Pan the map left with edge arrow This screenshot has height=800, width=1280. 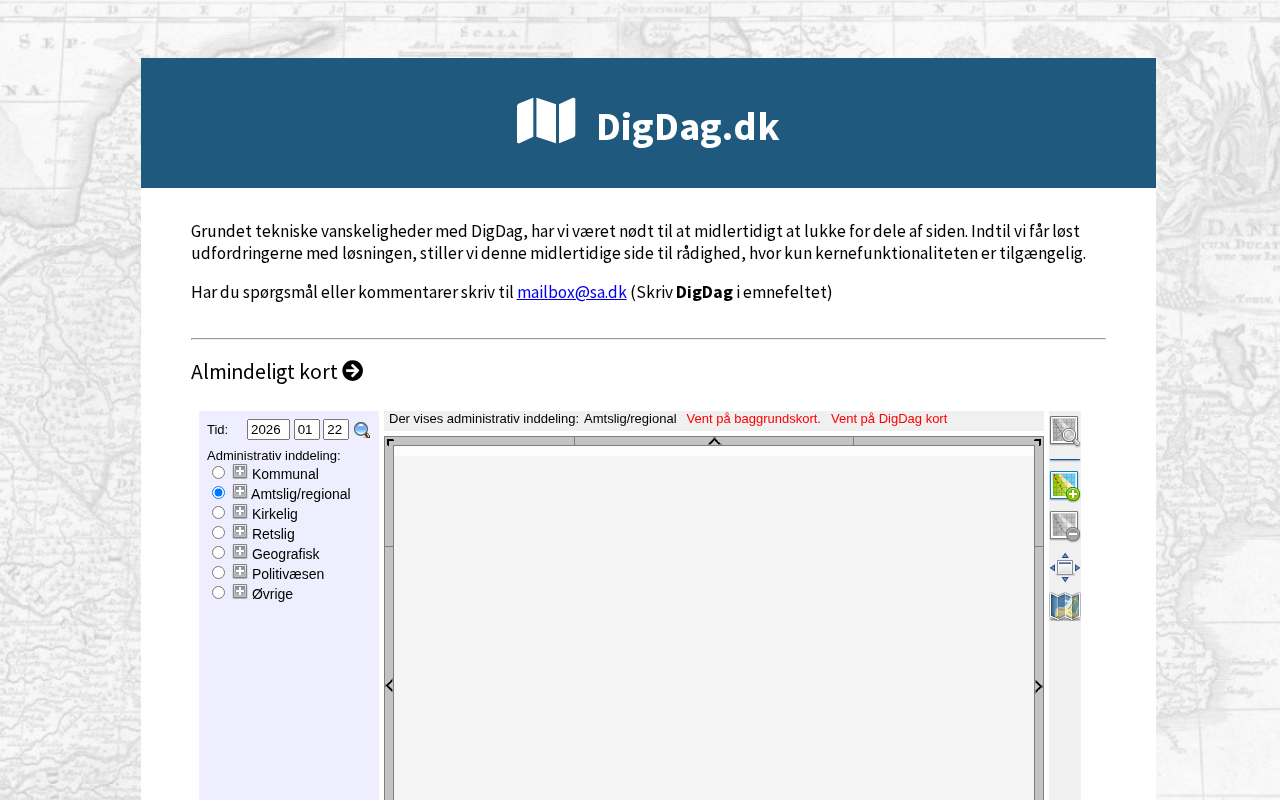tap(389, 686)
